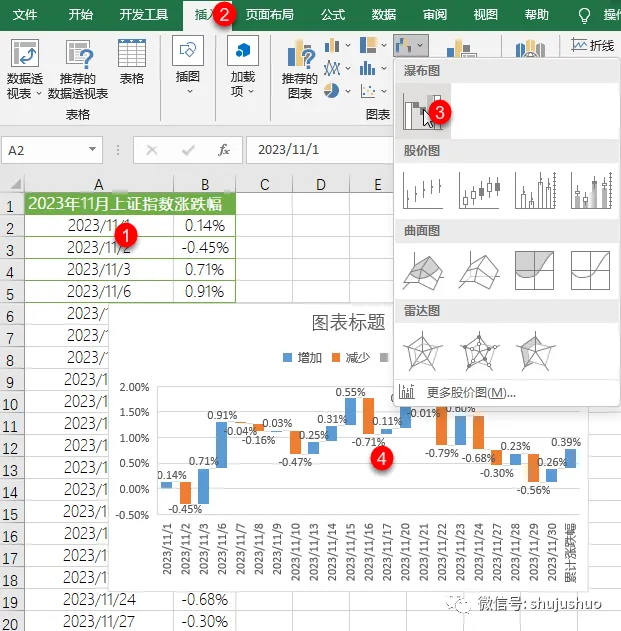This screenshot has width=621, height=631.
Task: Click cell with 2023/11/3
Action: pyautogui.click(x=99, y=269)
